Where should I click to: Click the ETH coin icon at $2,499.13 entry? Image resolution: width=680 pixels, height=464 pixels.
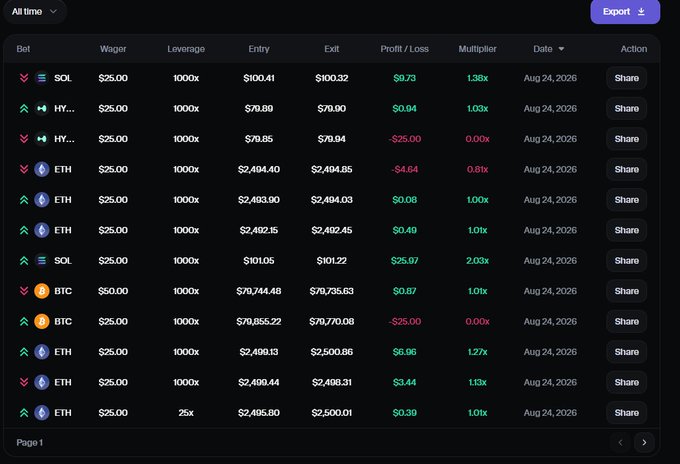(42, 352)
